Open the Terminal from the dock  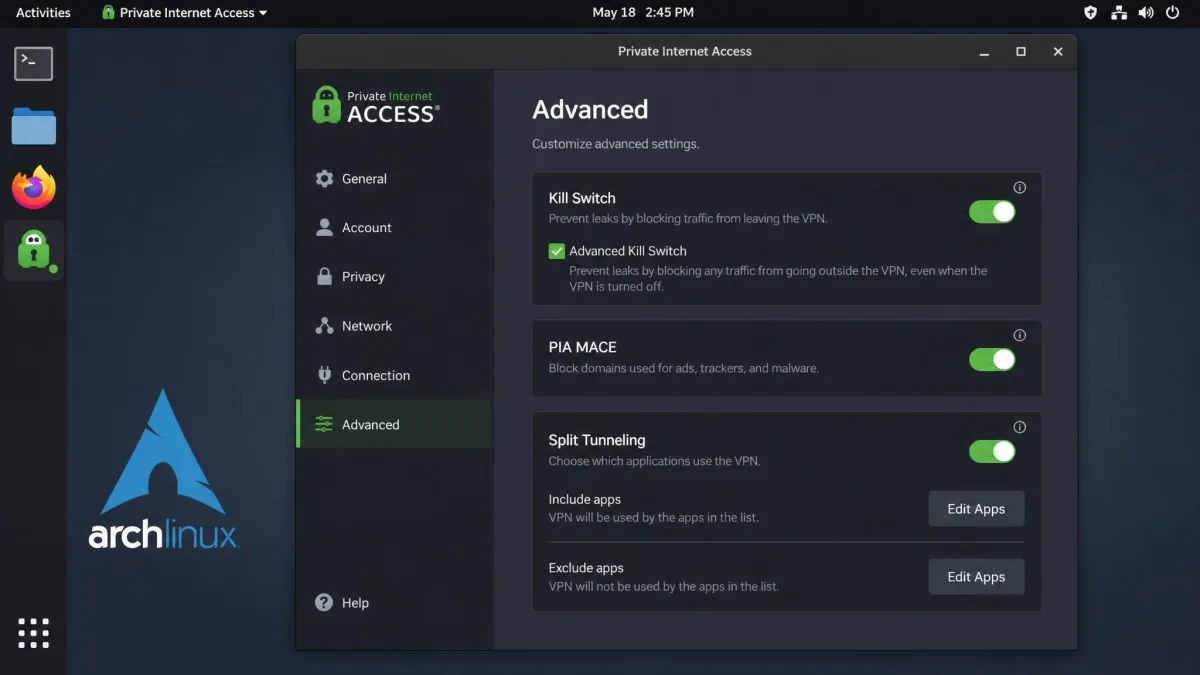coord(33,64)
